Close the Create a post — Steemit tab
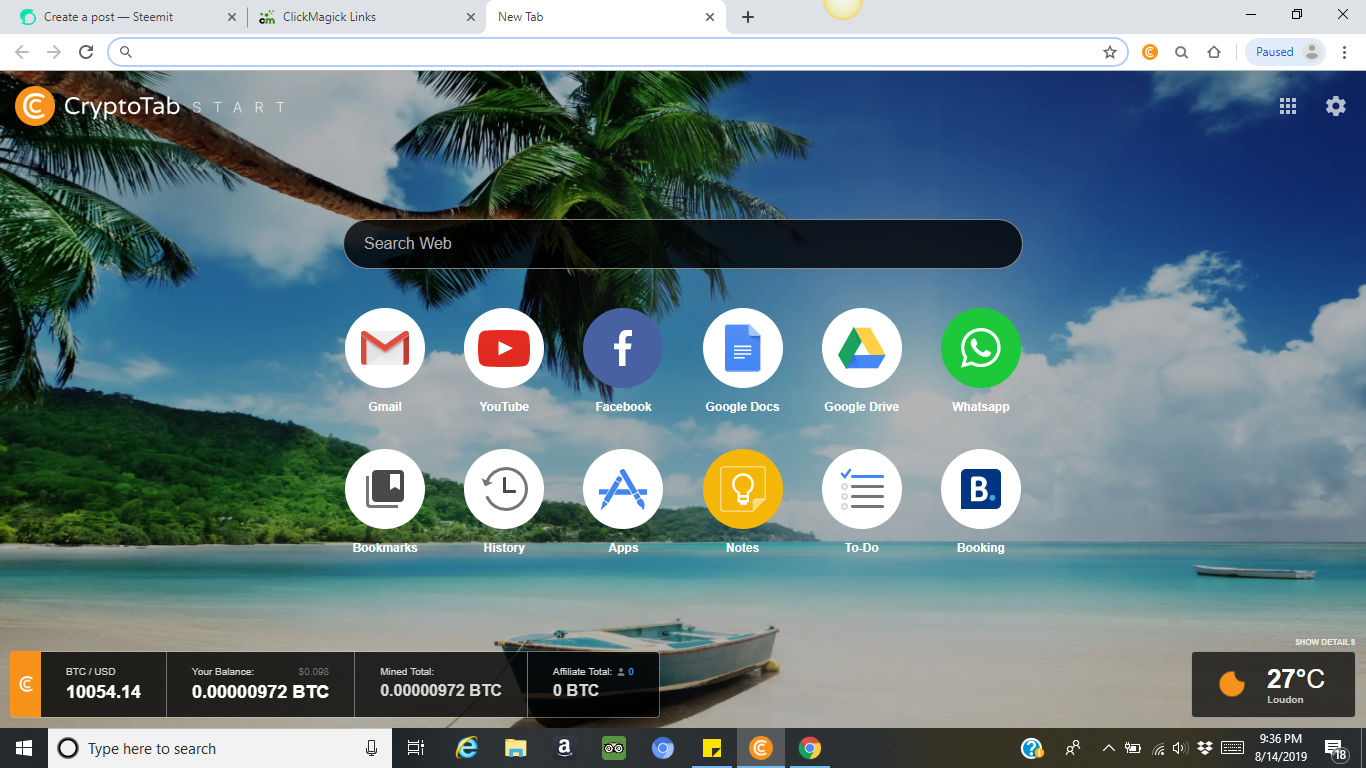 point(232,17)
